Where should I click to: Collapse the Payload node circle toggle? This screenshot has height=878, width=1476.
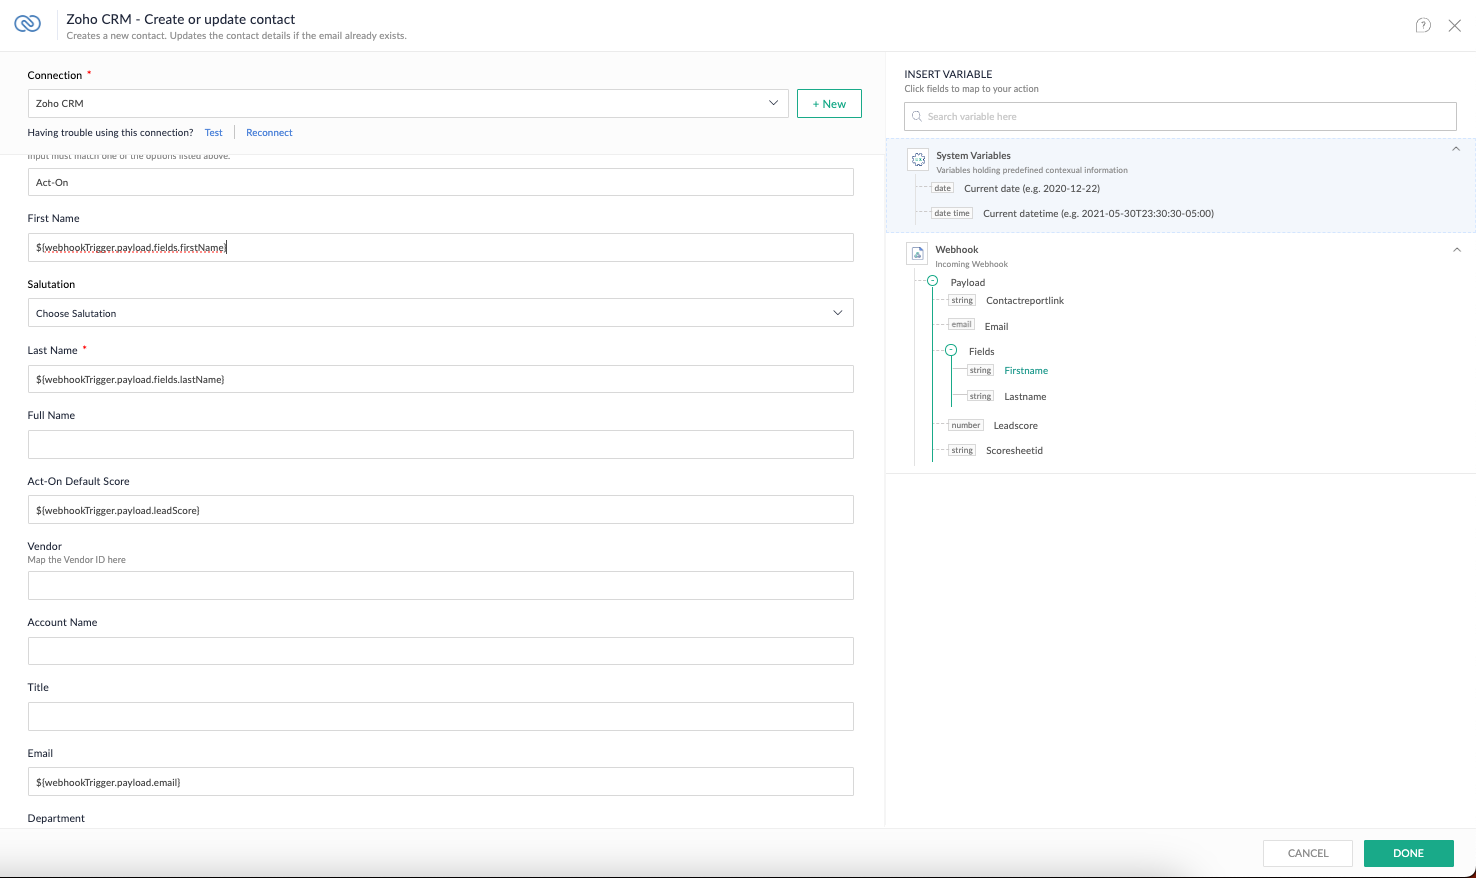tap(932, 282)
